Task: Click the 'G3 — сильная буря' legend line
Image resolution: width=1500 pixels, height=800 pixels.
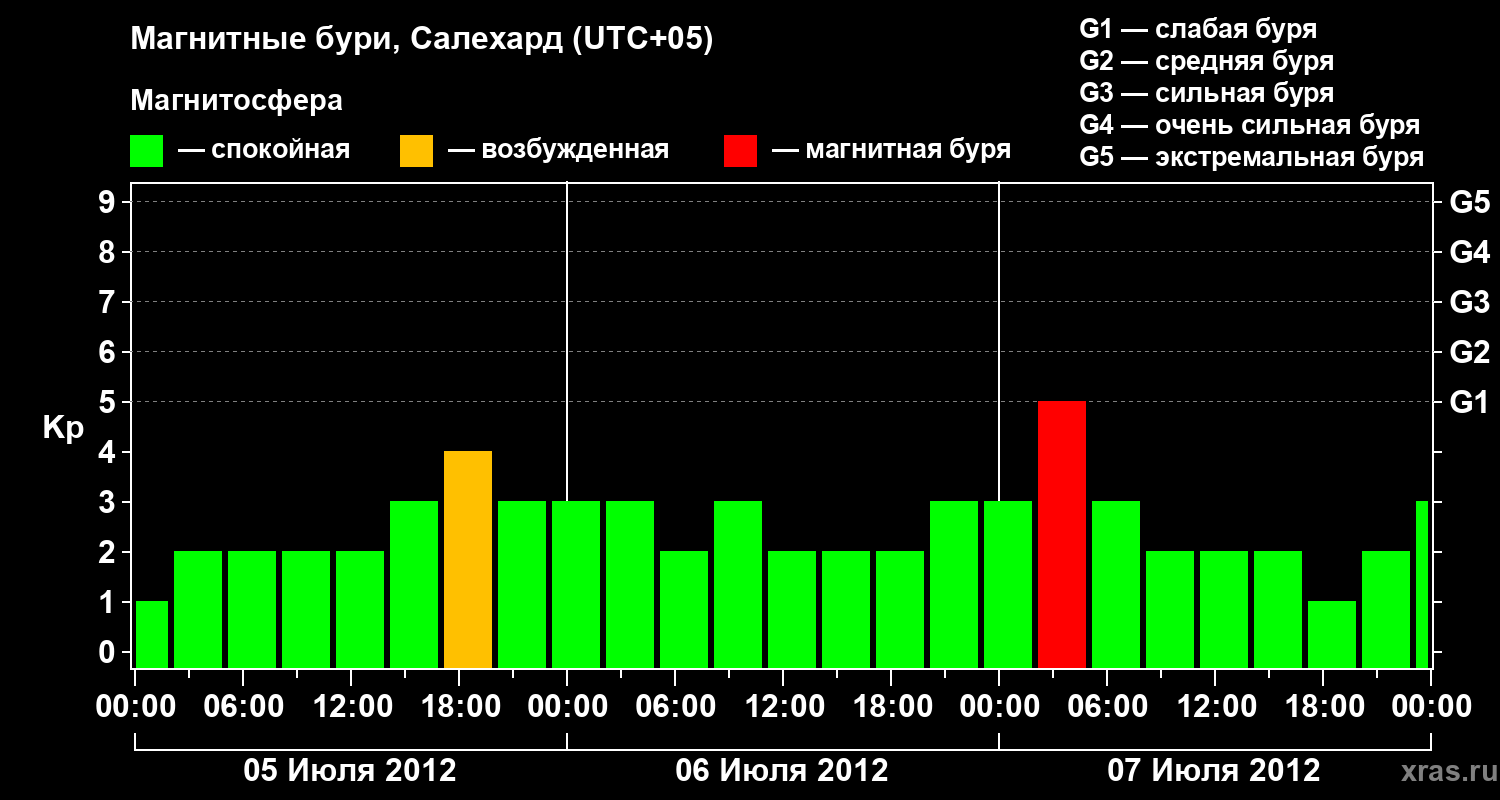Action: pos(1206,93)
